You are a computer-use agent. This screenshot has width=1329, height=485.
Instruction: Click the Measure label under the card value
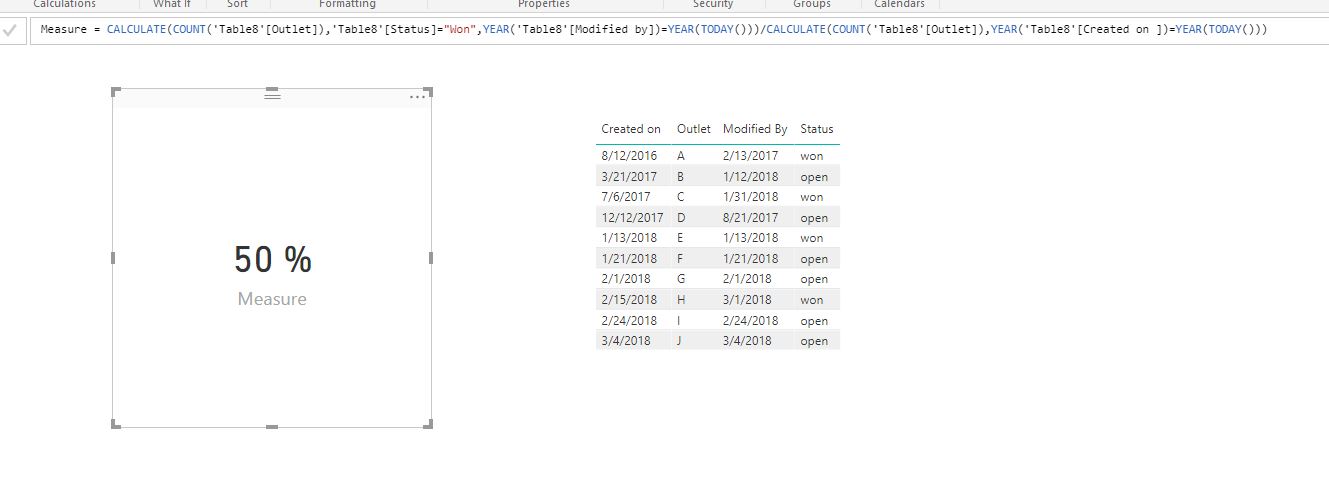pos(272,299)
